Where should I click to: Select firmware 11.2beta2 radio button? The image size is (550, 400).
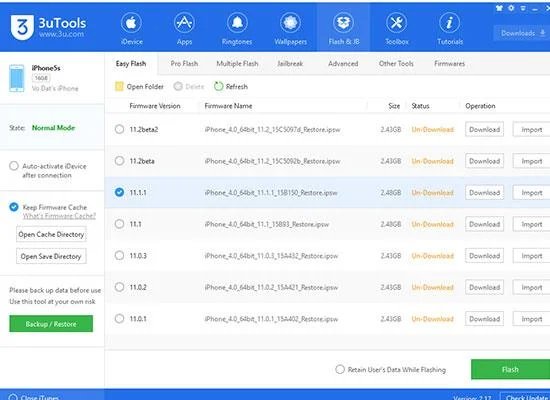pos(119,129)
